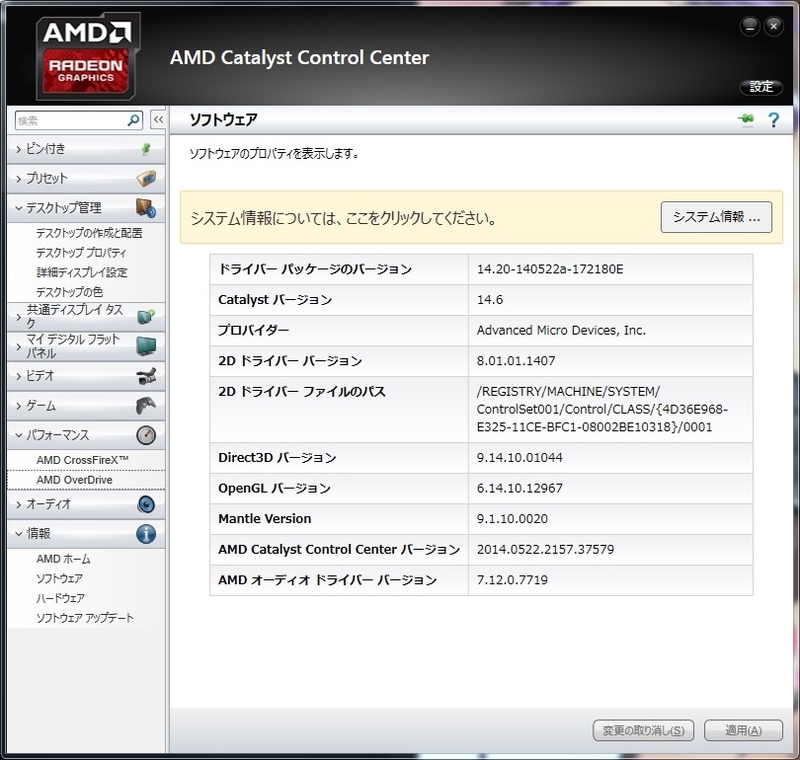Open デスクトップの作成と配置 page
The image size is (800, 760).
click(x=89, y=233)
